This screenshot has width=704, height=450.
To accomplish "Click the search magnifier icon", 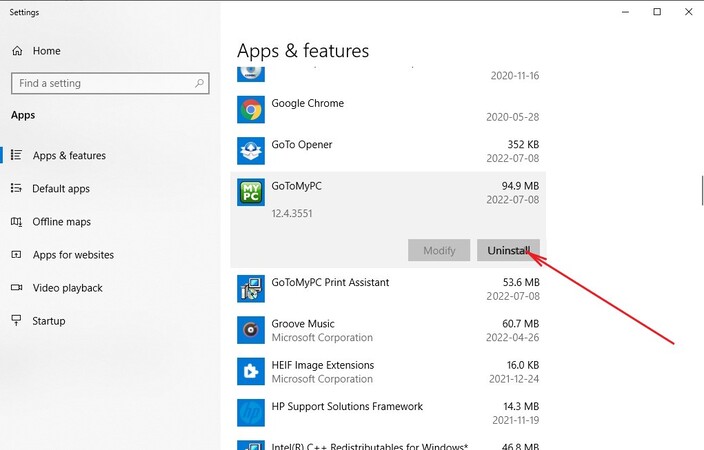I will point(199,83).
